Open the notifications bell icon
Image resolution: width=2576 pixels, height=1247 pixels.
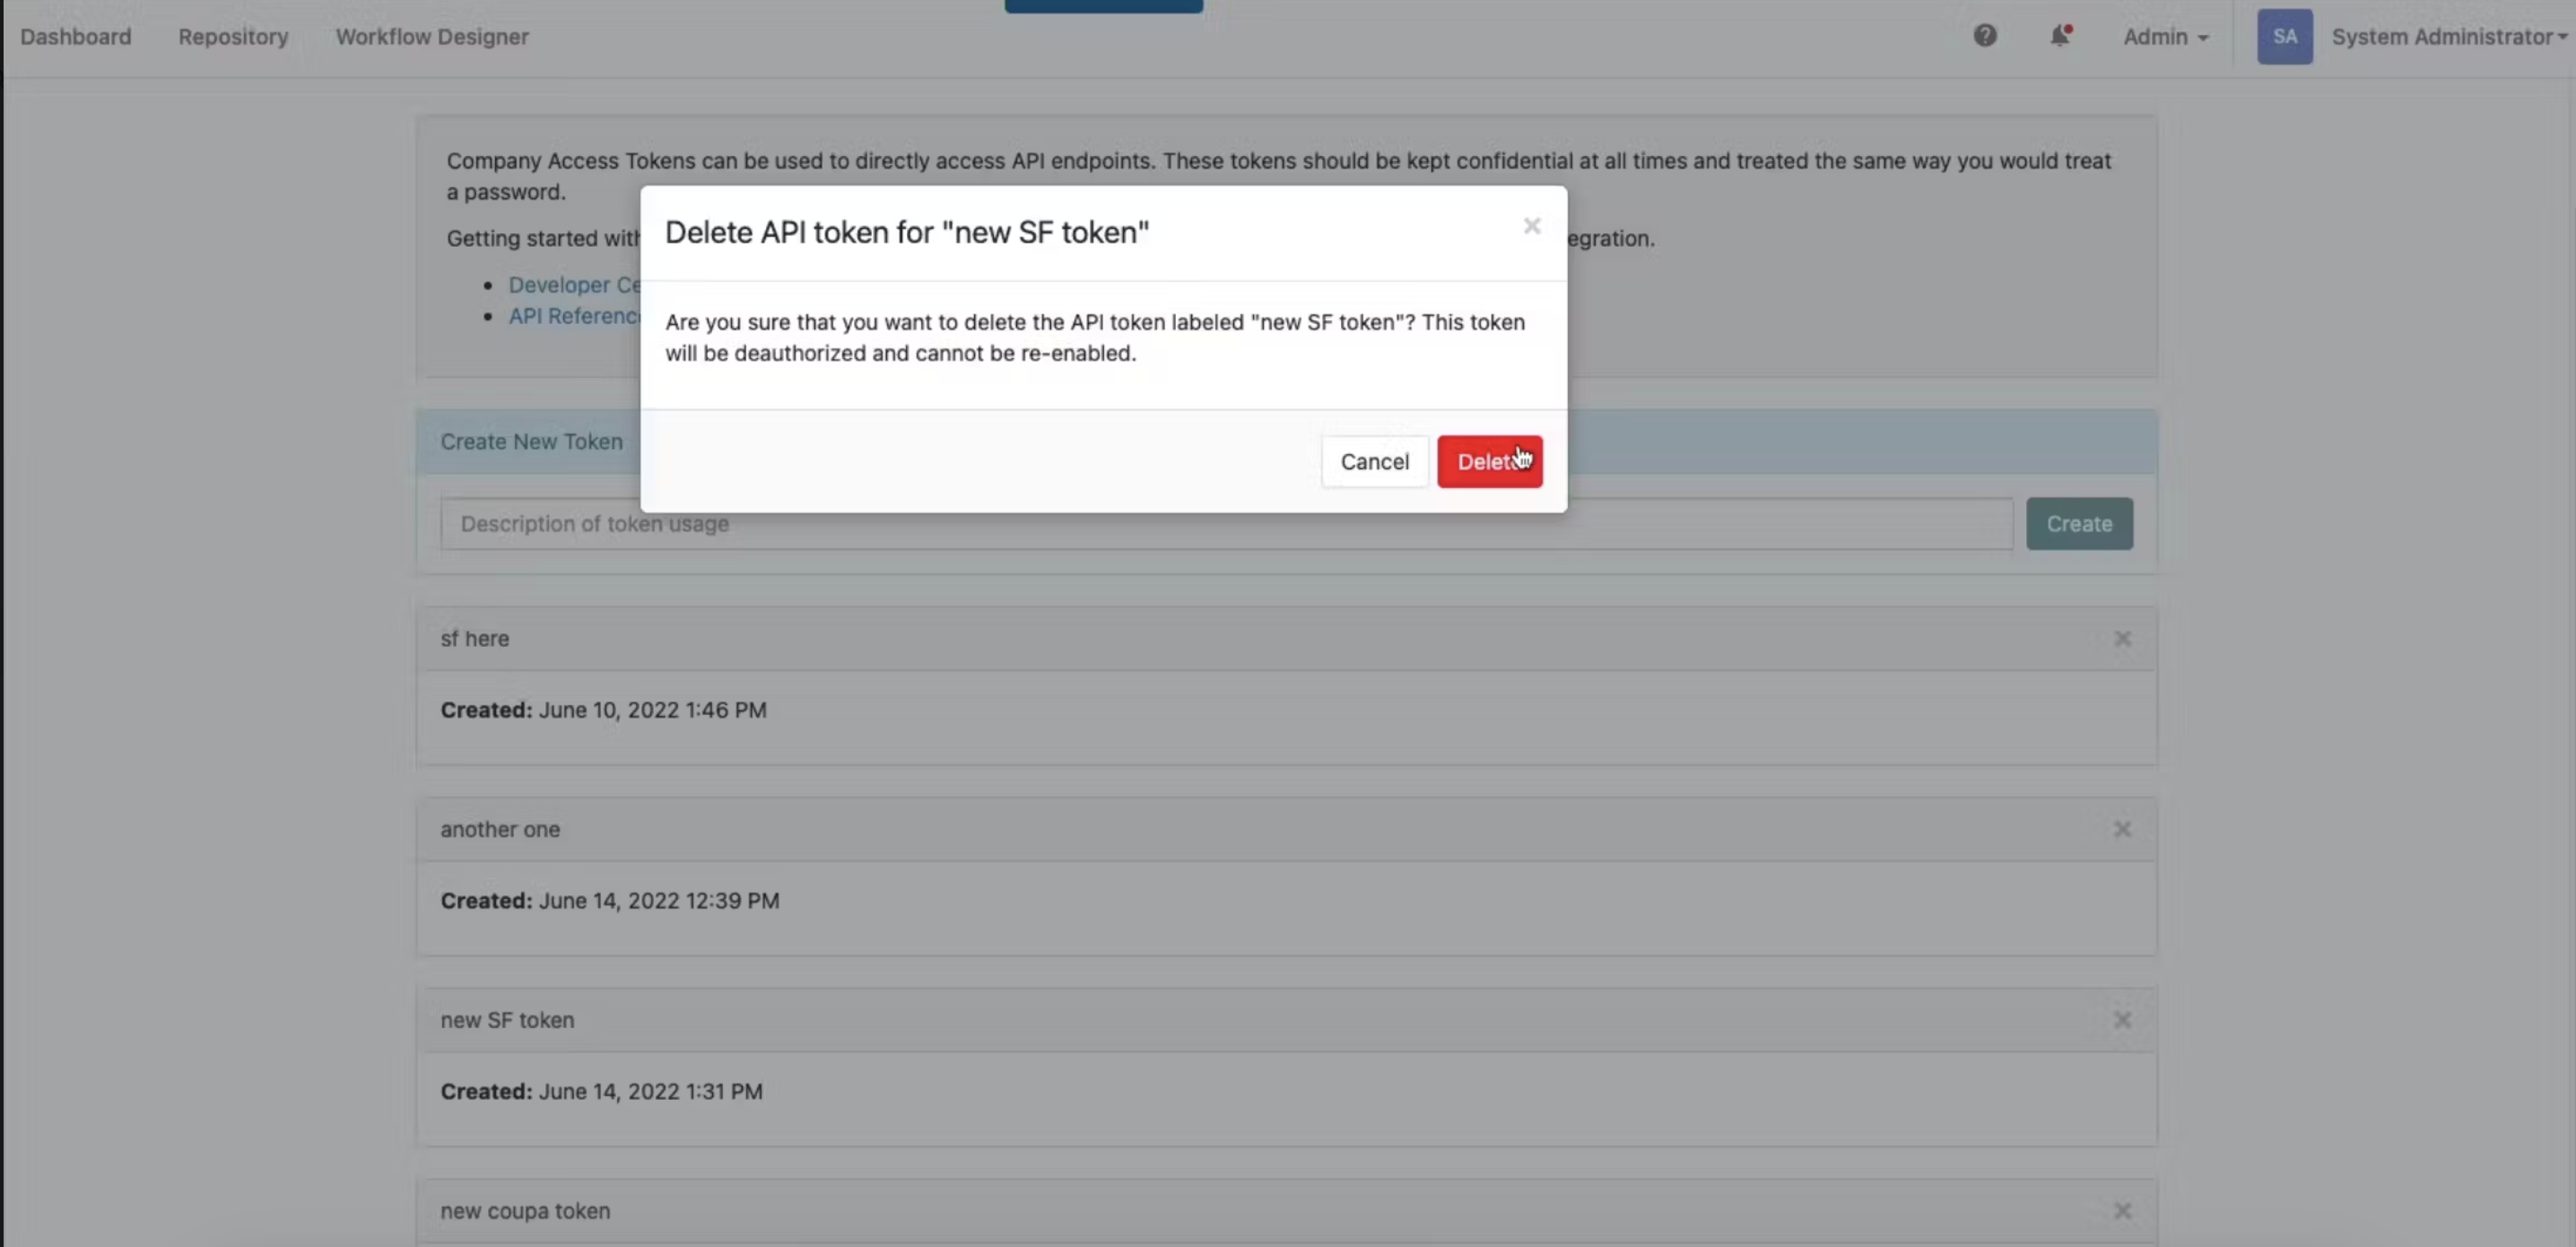[x=2061, y=36]
